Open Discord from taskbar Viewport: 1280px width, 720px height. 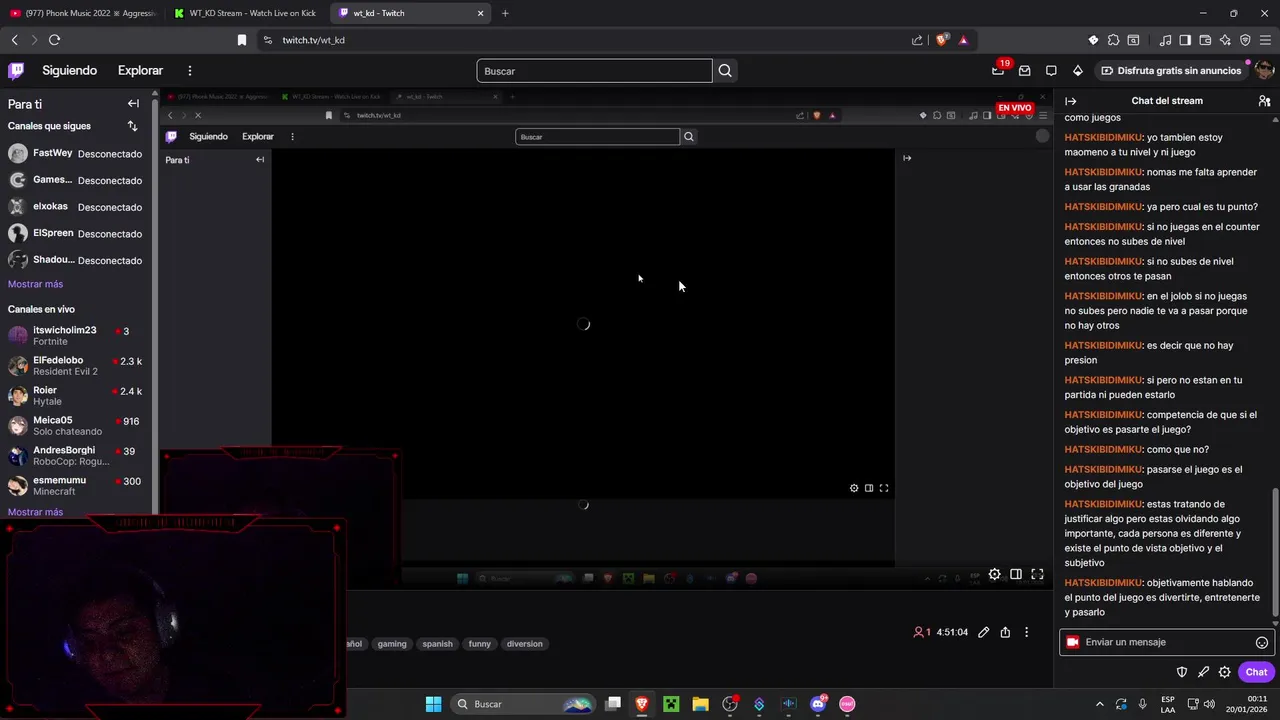(818, 704)
